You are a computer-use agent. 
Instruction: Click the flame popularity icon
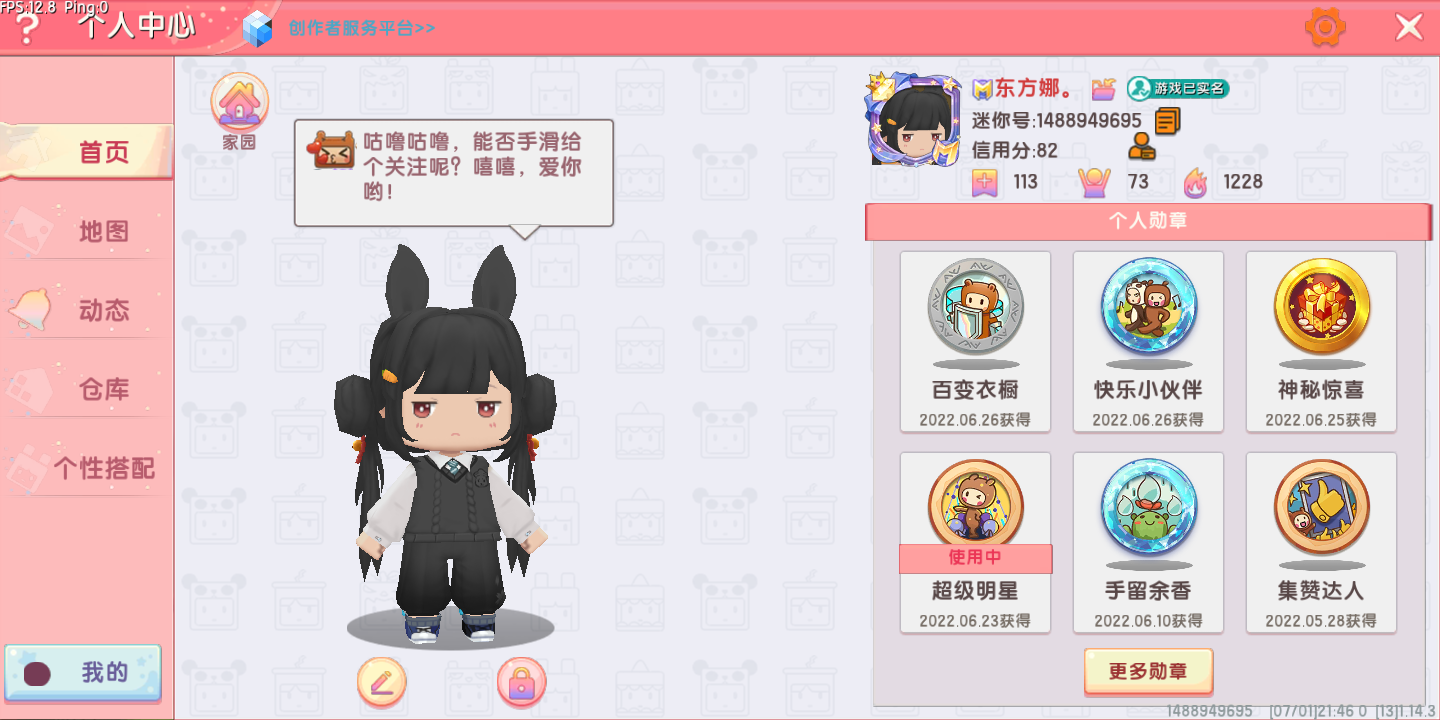click(x=1196, y=182)
